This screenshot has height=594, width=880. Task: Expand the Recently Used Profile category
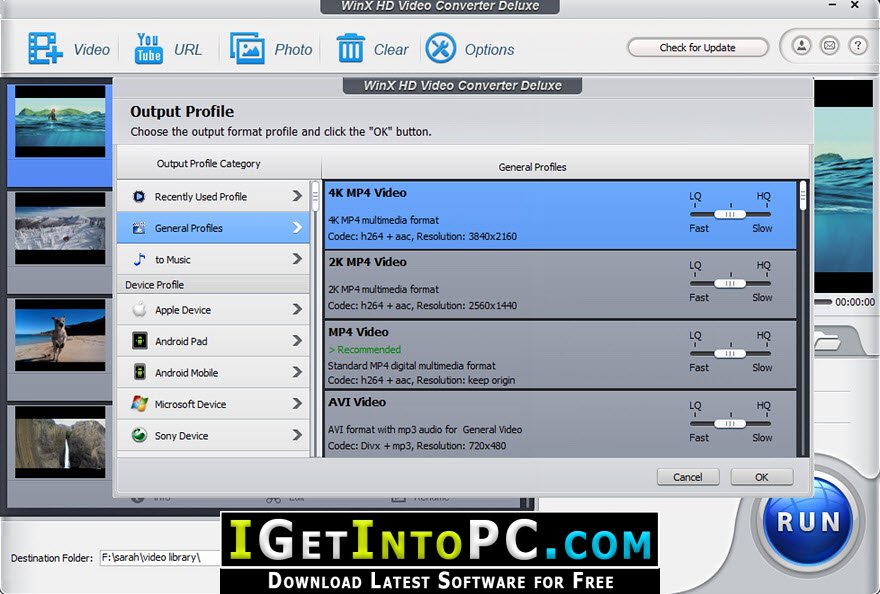pos(213,196)
